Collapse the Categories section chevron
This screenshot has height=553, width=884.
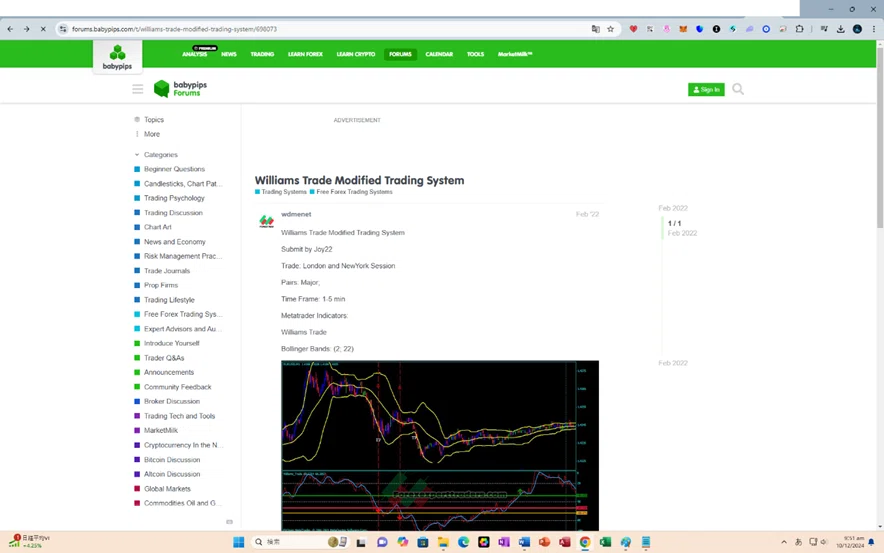click(136, 154)
